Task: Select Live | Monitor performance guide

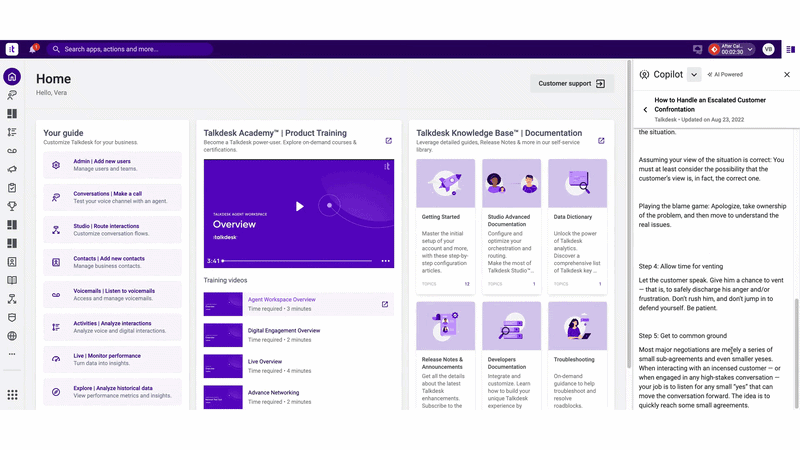Action: click(112, 359)
